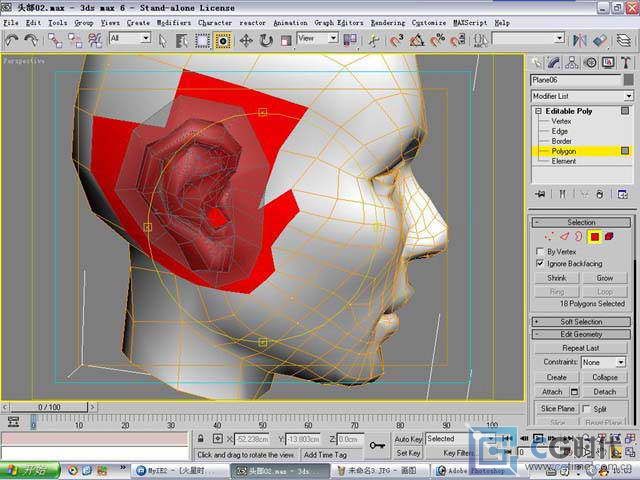The image size is (640, 480).
Task: Switch to the Display command panel
Action: tap(608, 62)
